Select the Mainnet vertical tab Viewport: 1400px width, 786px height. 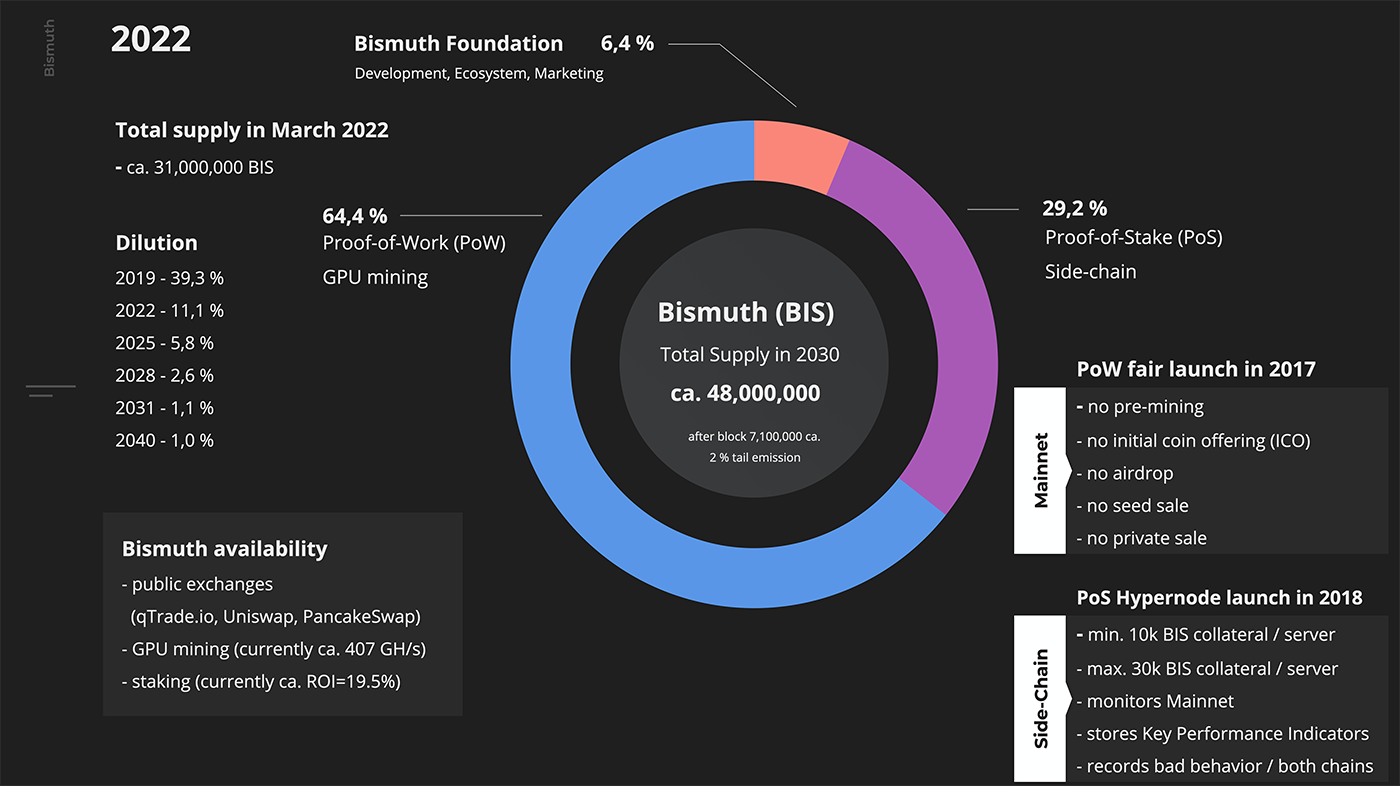(x=1041, y=471)
